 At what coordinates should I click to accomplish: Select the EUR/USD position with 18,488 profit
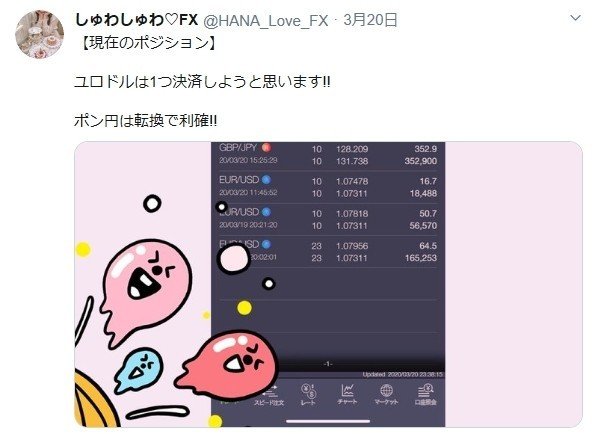coord(328,187)
